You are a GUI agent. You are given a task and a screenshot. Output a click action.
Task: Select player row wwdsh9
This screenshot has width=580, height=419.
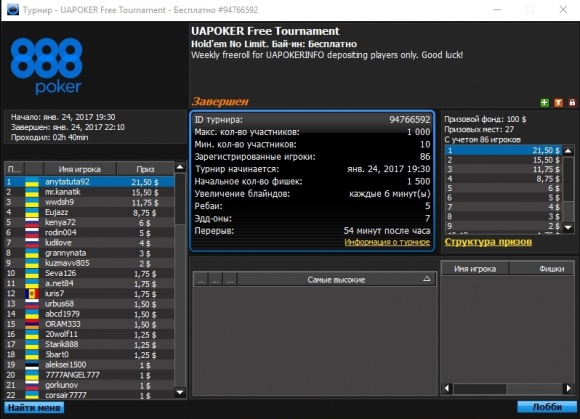point(89,202)
